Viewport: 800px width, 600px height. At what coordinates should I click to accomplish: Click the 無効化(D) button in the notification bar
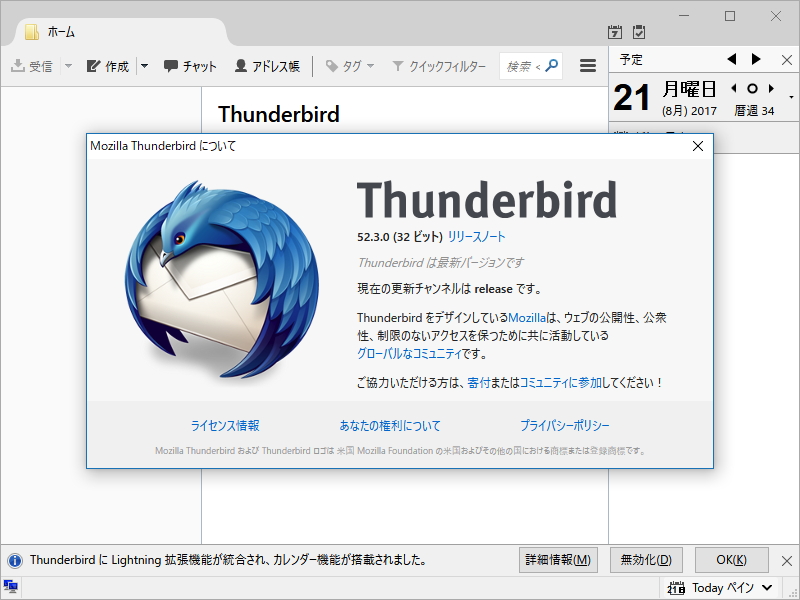pos(645,560)
